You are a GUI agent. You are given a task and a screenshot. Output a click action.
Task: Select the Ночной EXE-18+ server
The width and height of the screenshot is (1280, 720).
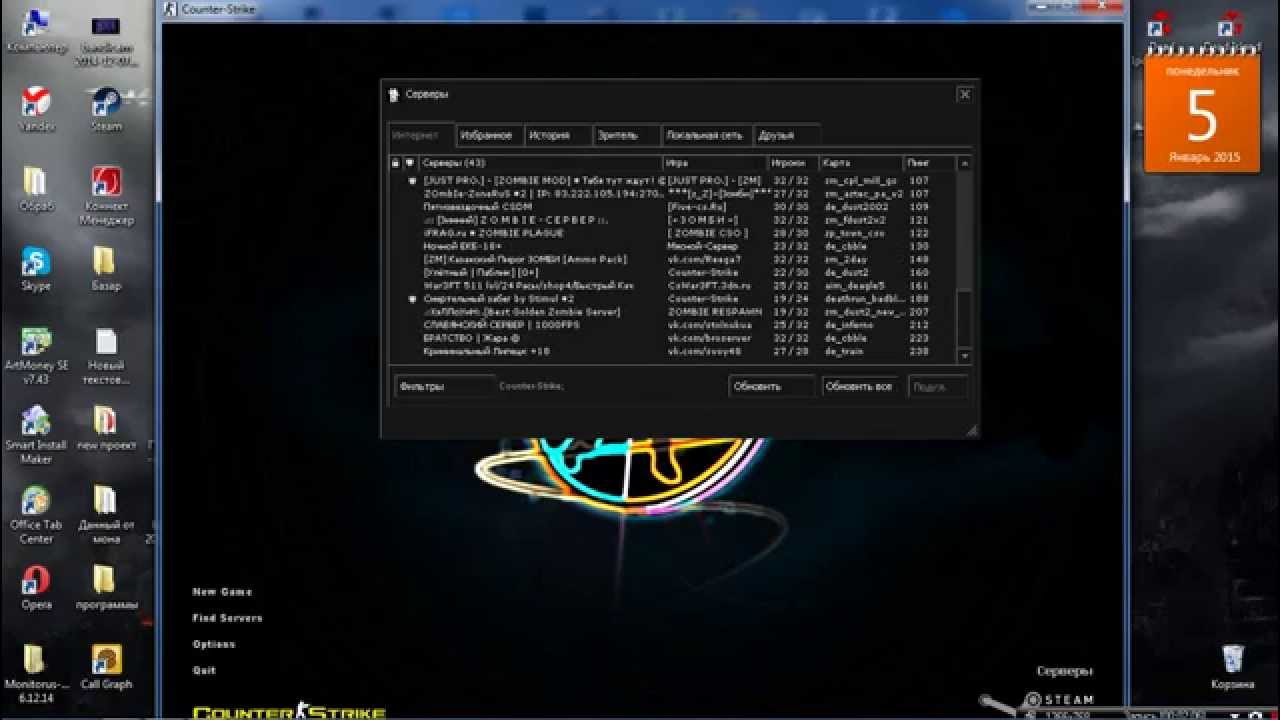pos(672,246)
